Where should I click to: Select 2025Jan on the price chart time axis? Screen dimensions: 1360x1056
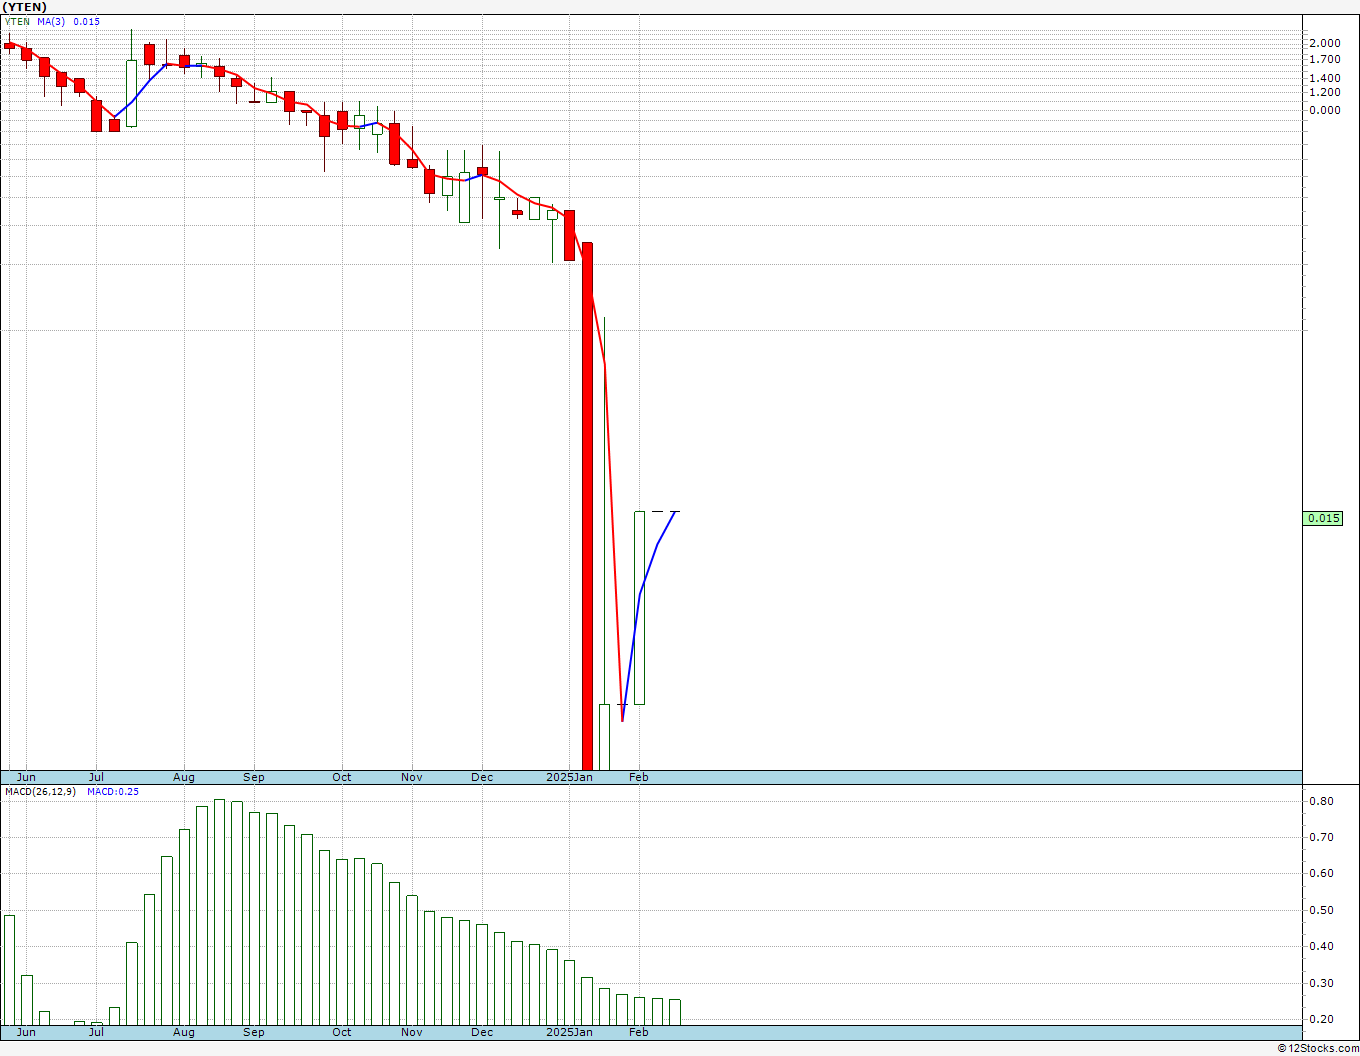570,777
